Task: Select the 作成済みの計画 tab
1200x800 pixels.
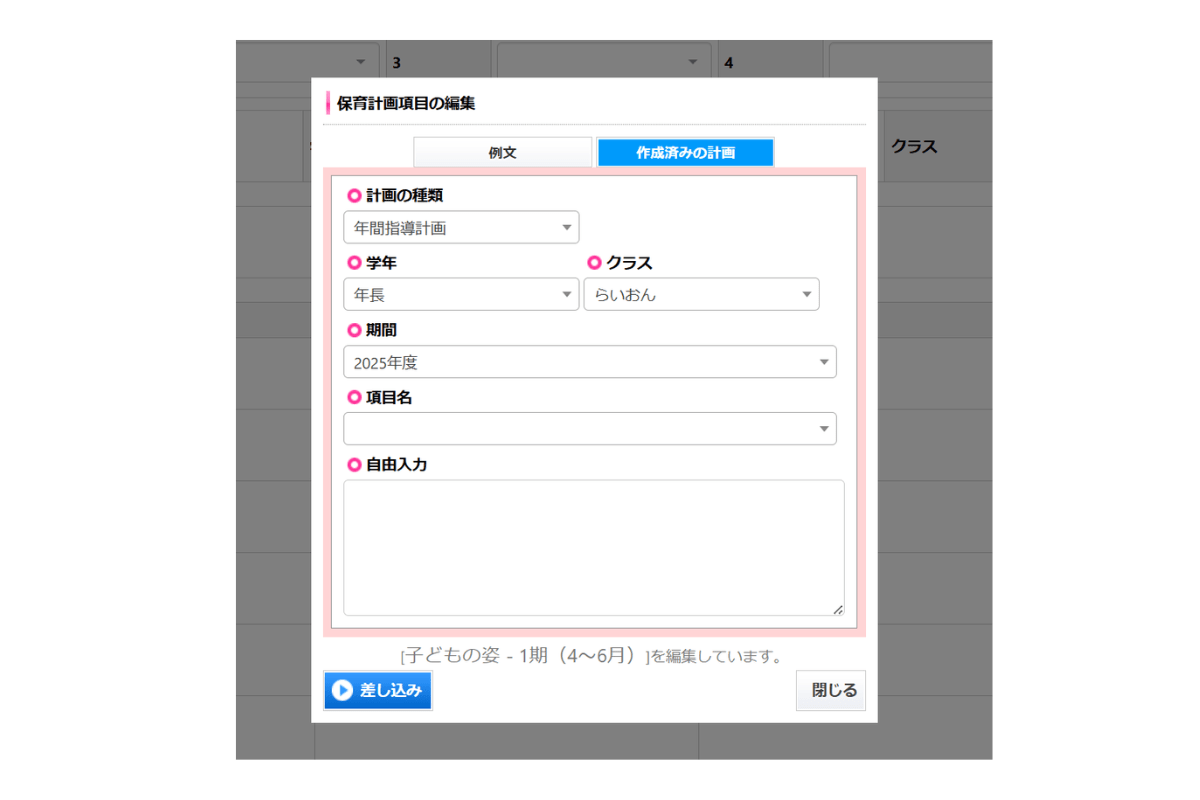Action: 685,151
